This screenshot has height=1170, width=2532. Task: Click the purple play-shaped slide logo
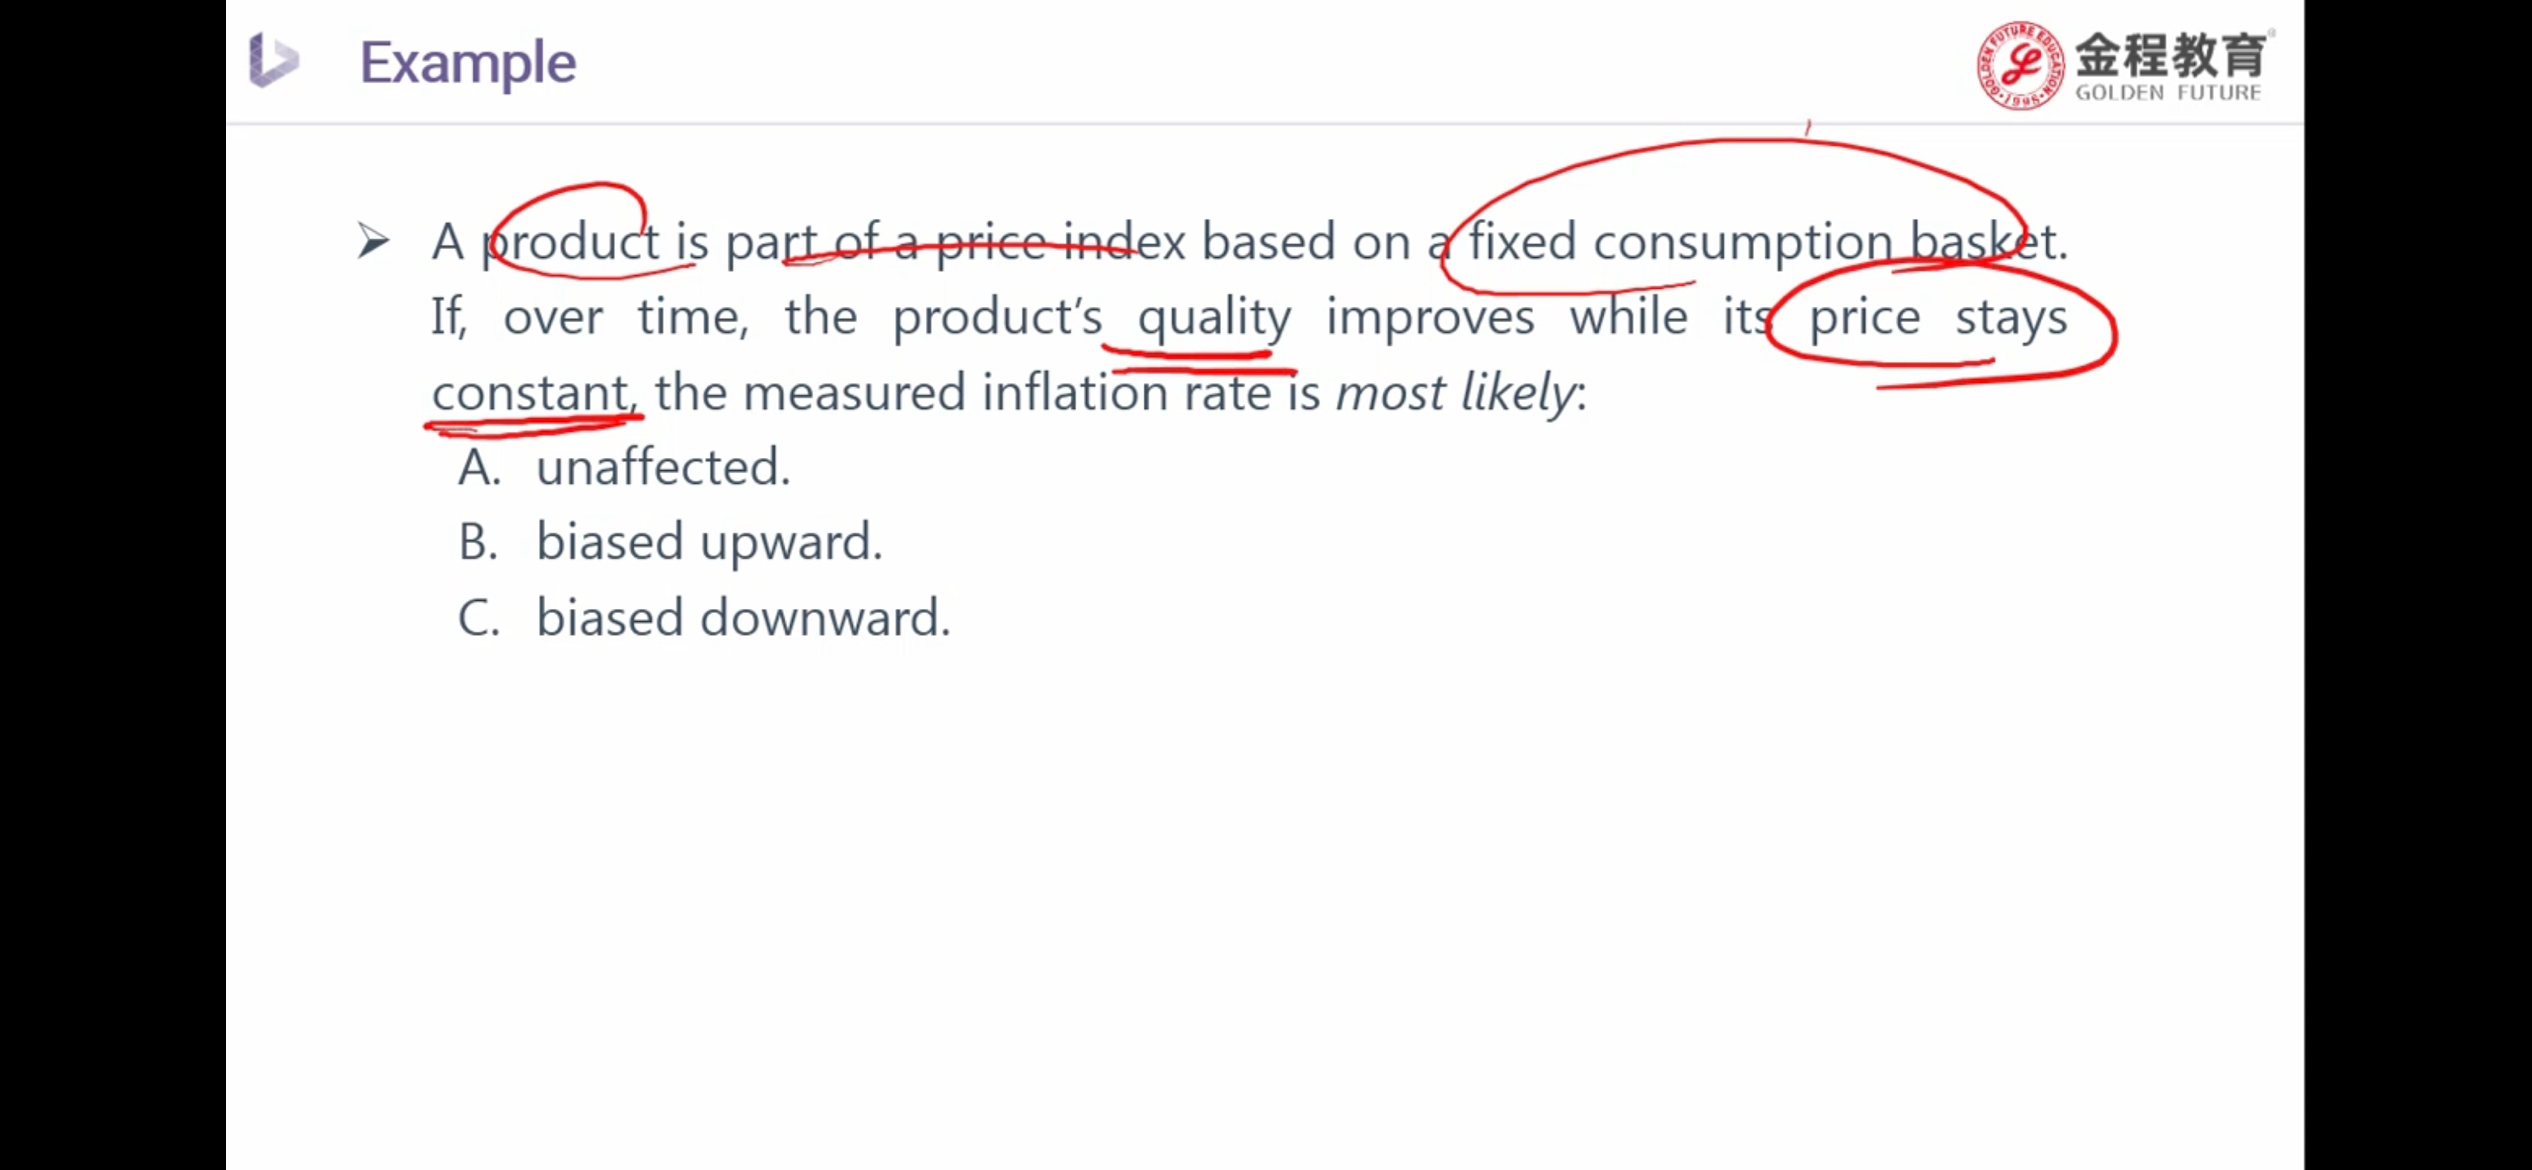(273, 60)
